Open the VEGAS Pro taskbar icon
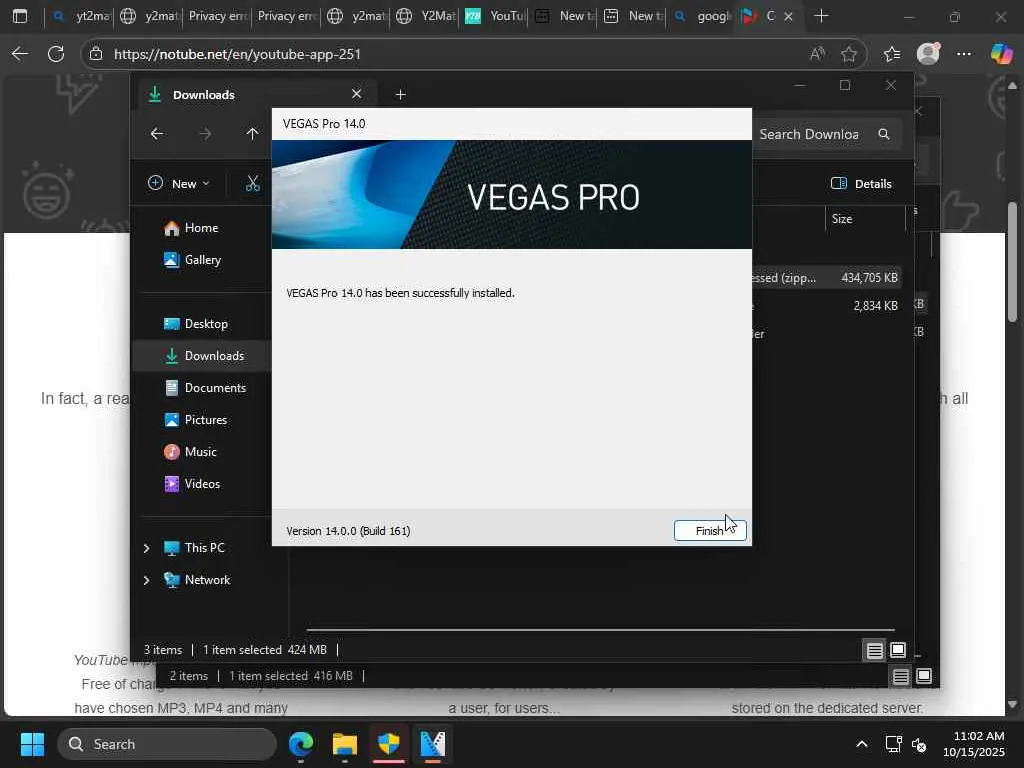 (x=432, y=744)
